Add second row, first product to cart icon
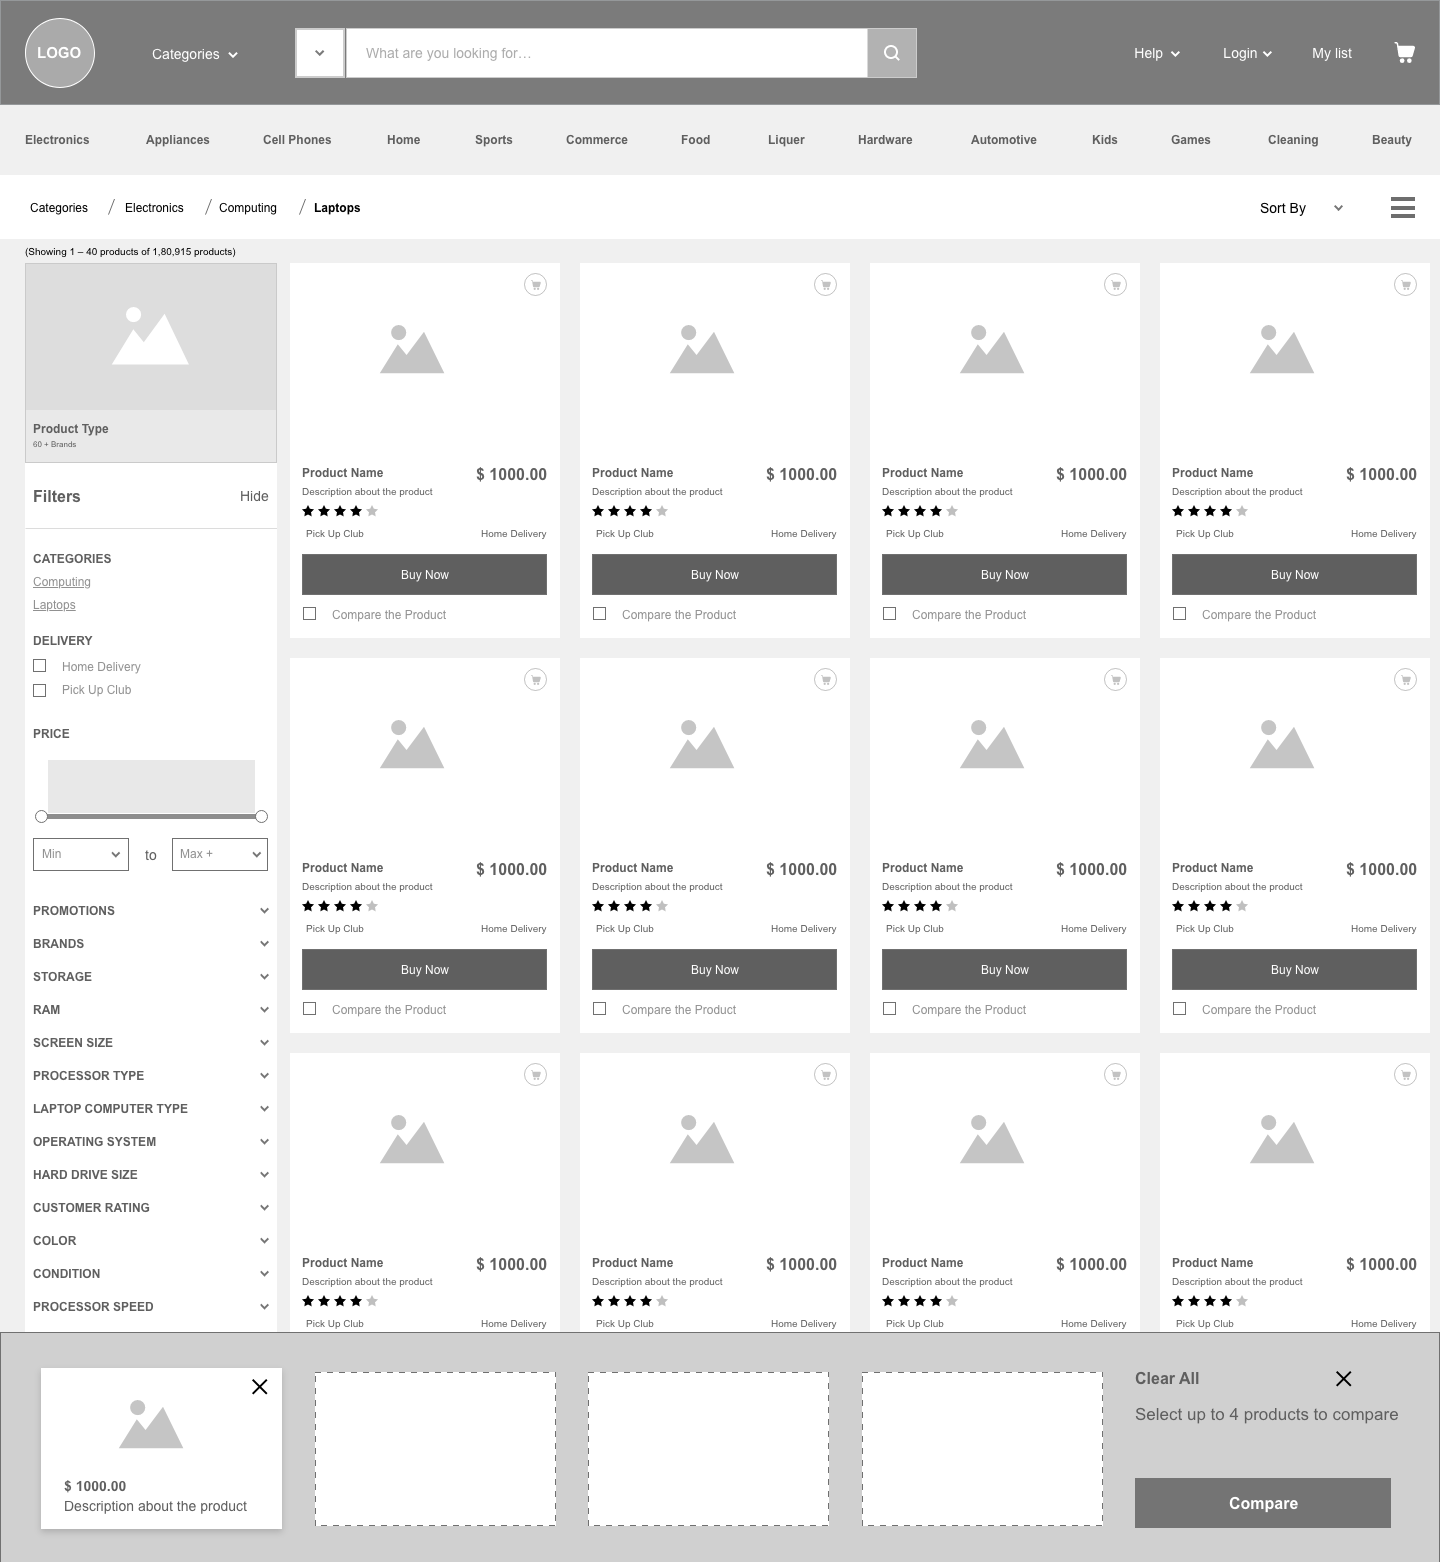The width and height of the screenshot is (1440, 1562). click(x=536, y=680)
